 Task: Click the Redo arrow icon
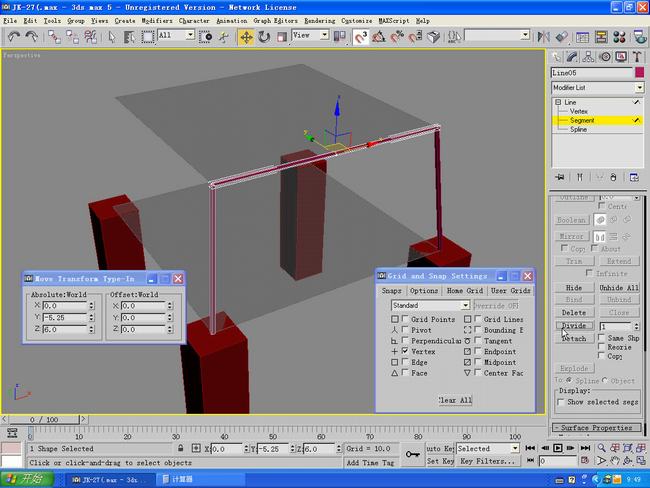[x=32, y=37]
